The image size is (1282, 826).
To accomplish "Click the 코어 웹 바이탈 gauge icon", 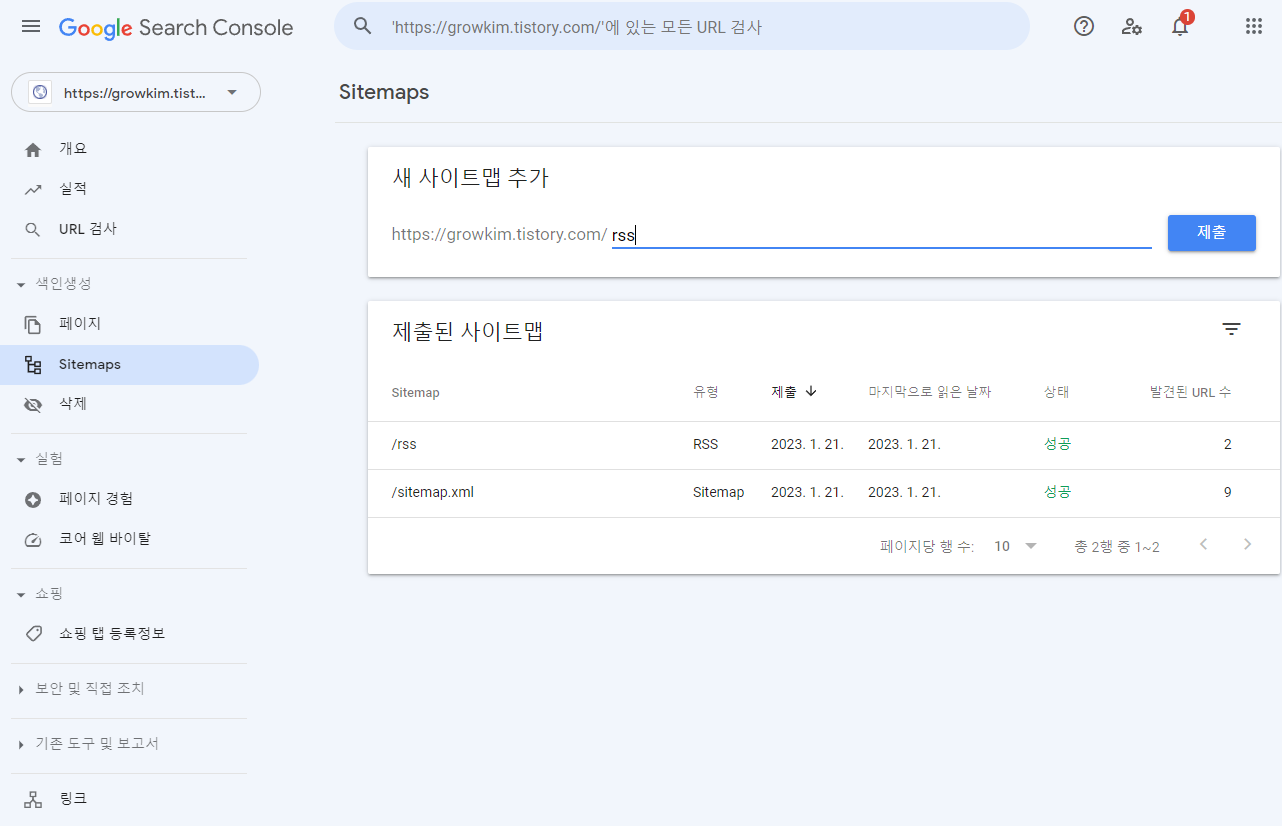I will [33, 540].
